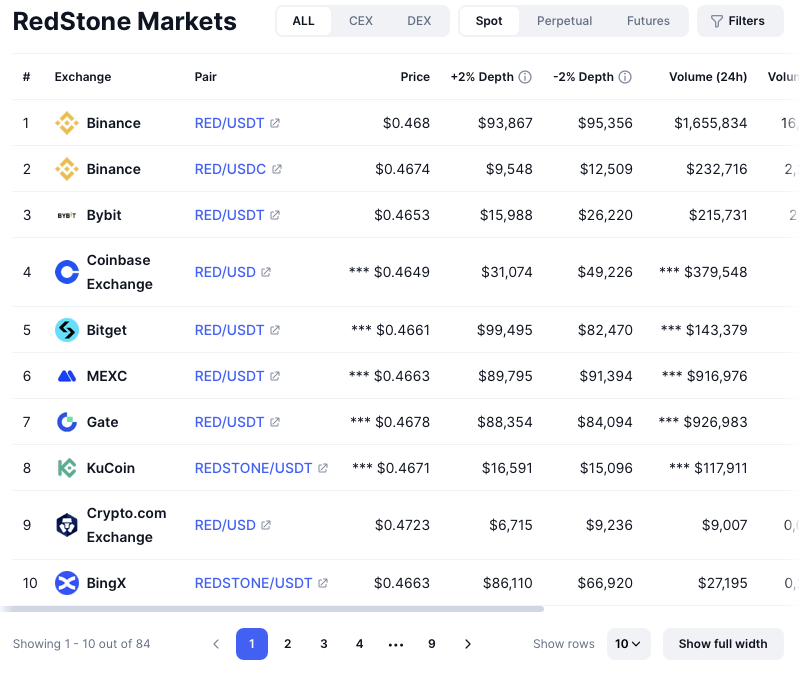Viewport: 800px width, 675px height.
Task: Click the pagination ellipsis
Action: tap(396, 645)
